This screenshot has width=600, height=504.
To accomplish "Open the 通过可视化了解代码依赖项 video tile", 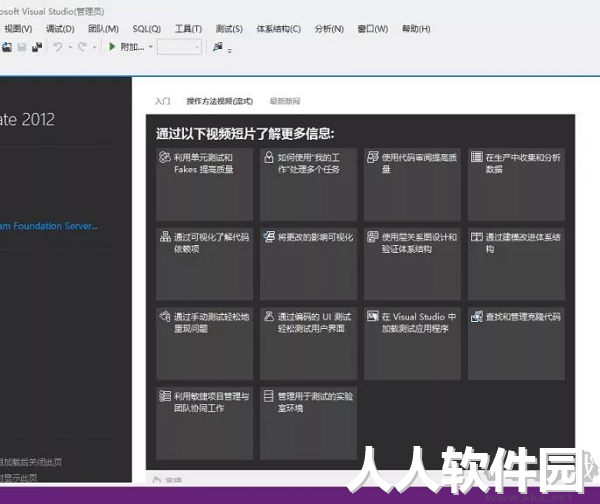I will pos(204,264).
